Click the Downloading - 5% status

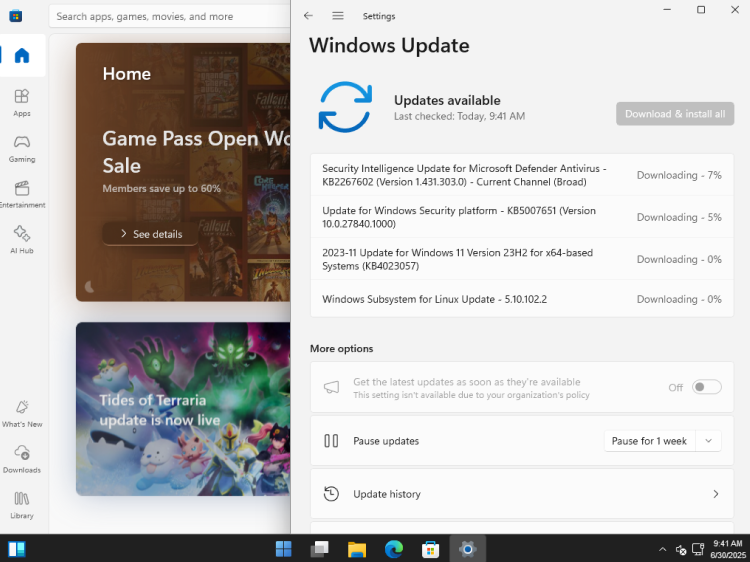[x=679, y=217]
